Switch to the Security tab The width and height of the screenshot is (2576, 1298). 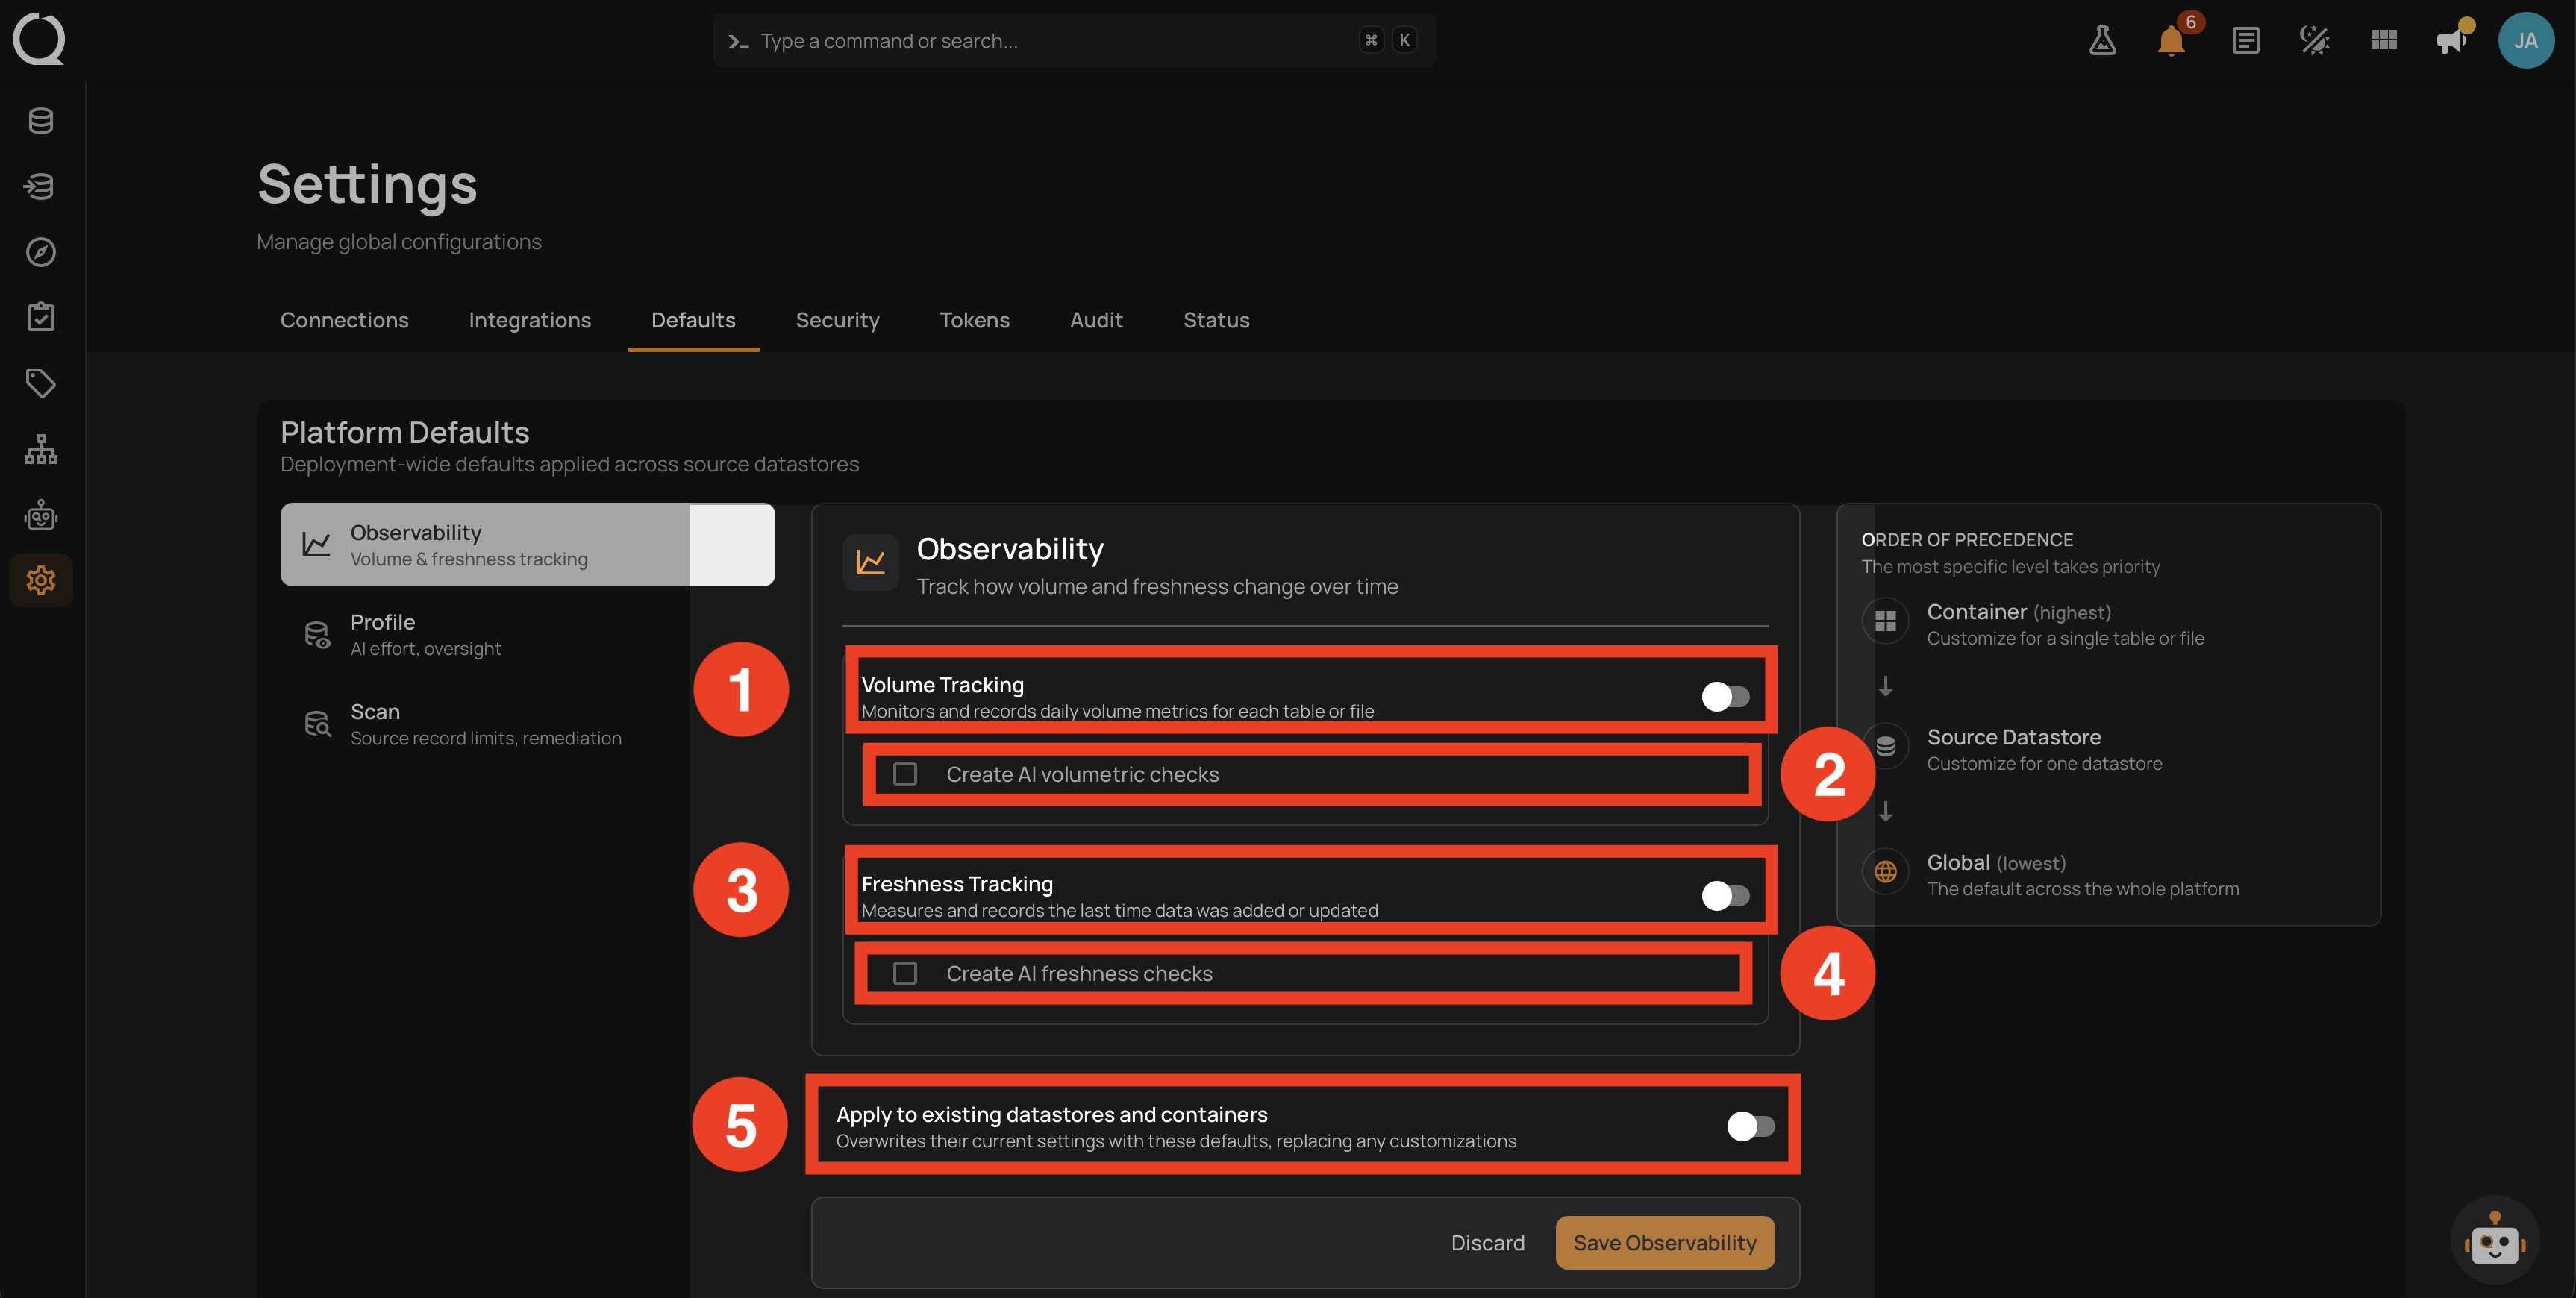837,320
